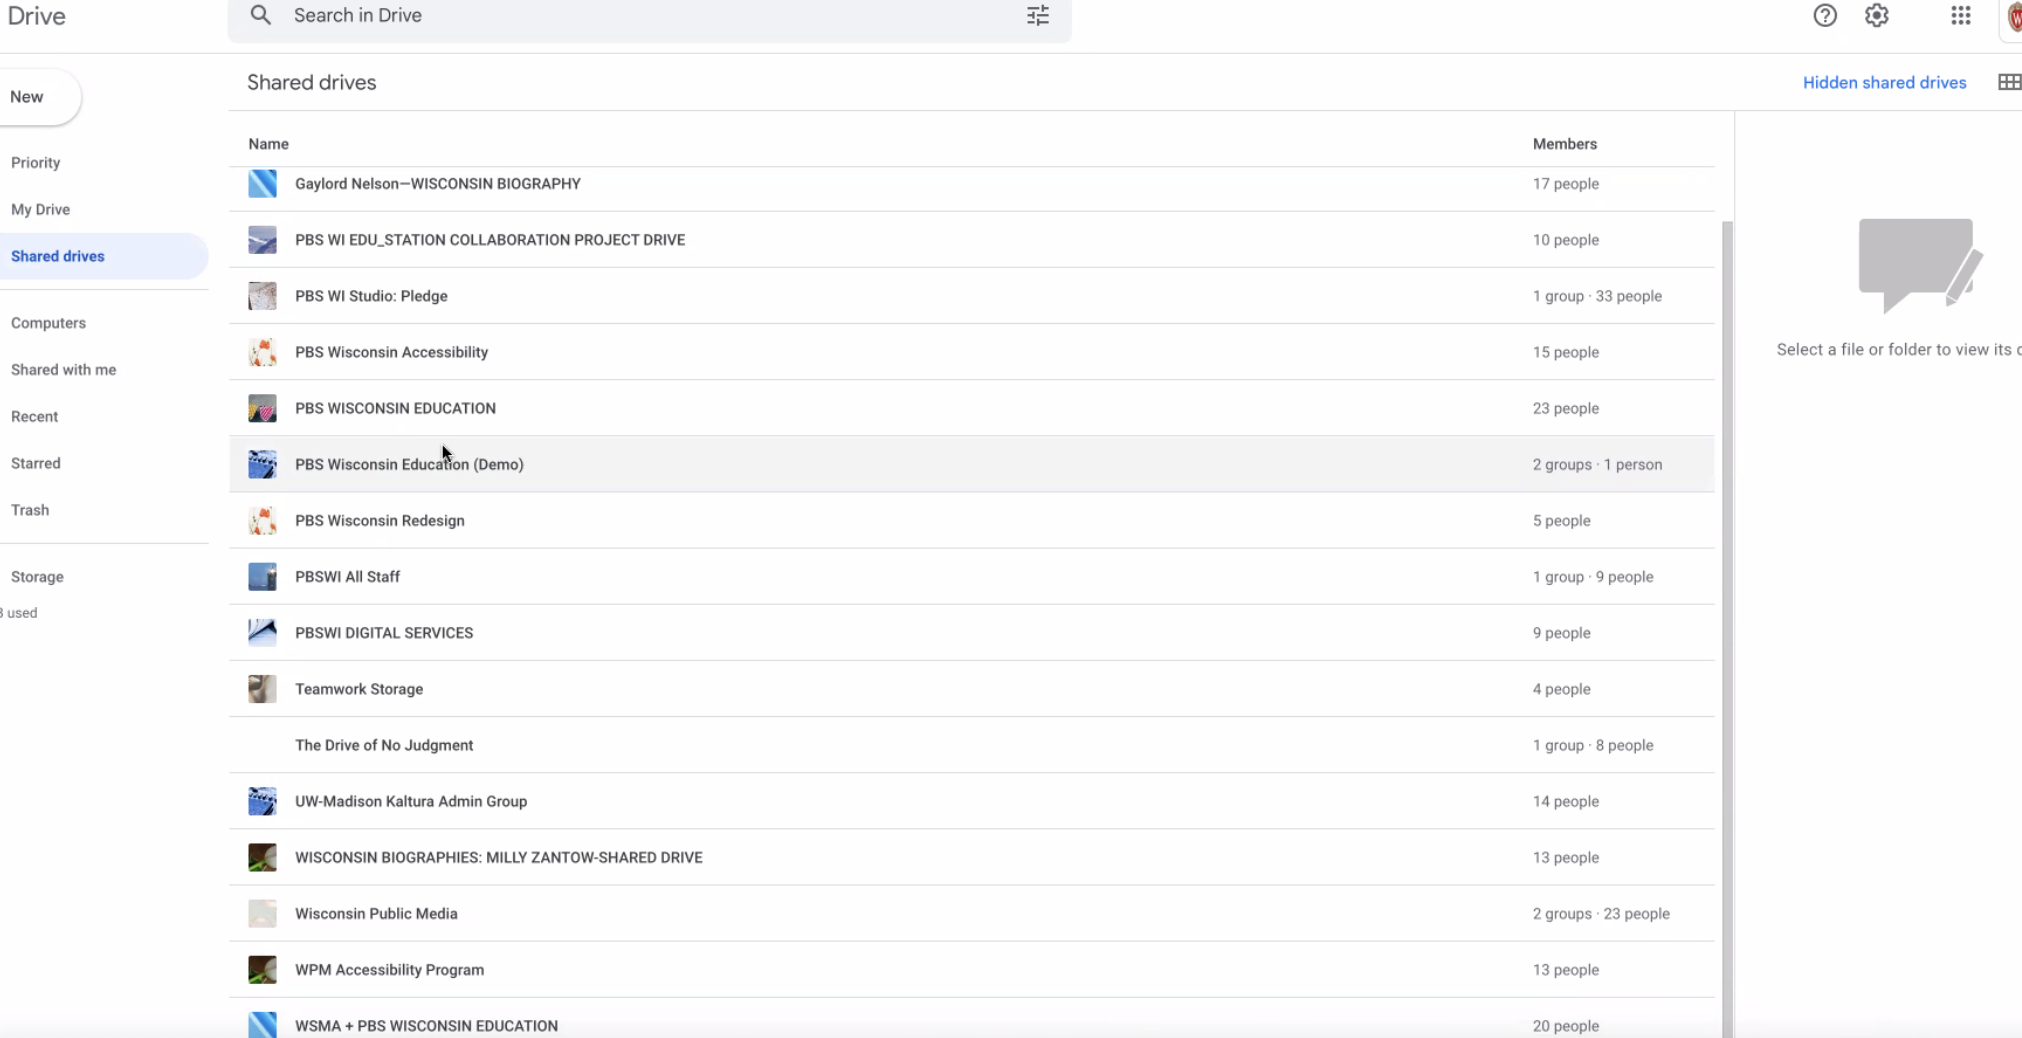Click the Members column header
Viewport: 2022px width, 1038px height.
click(x=1564, y=144)
